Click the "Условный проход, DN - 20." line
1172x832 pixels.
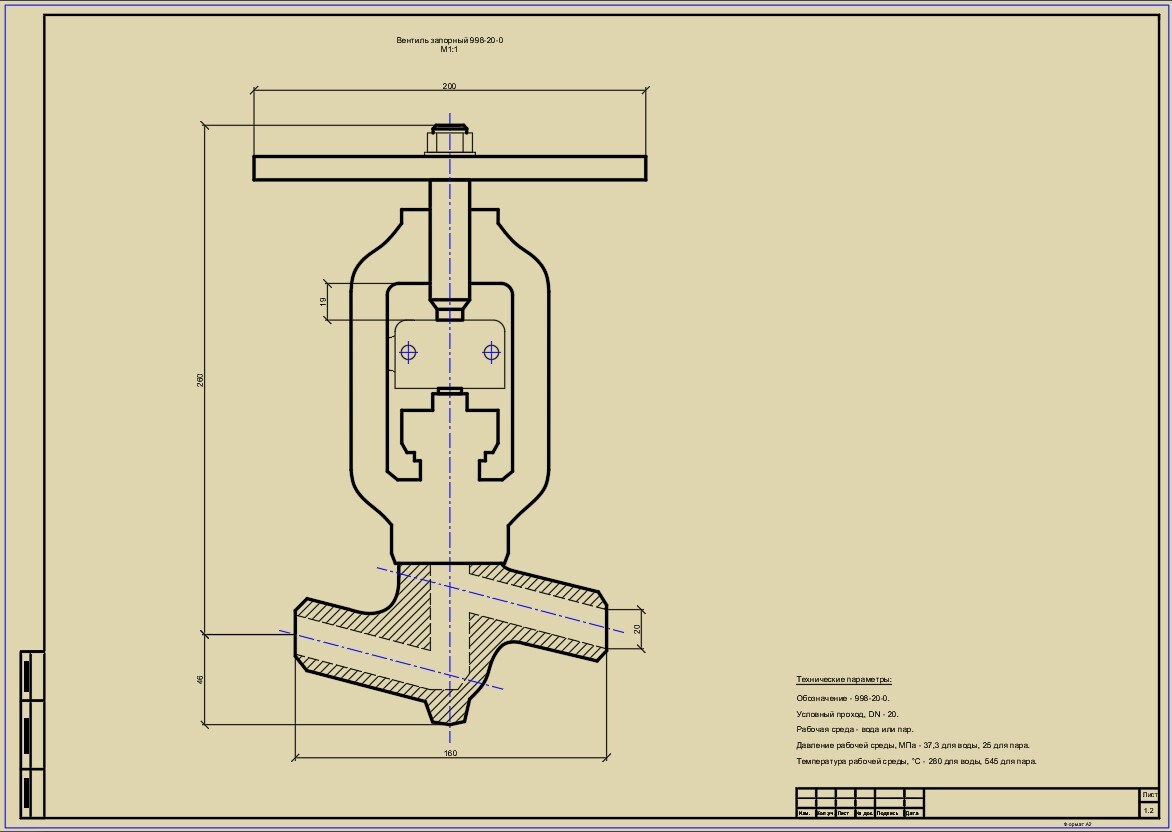click(x=847, y=714)
